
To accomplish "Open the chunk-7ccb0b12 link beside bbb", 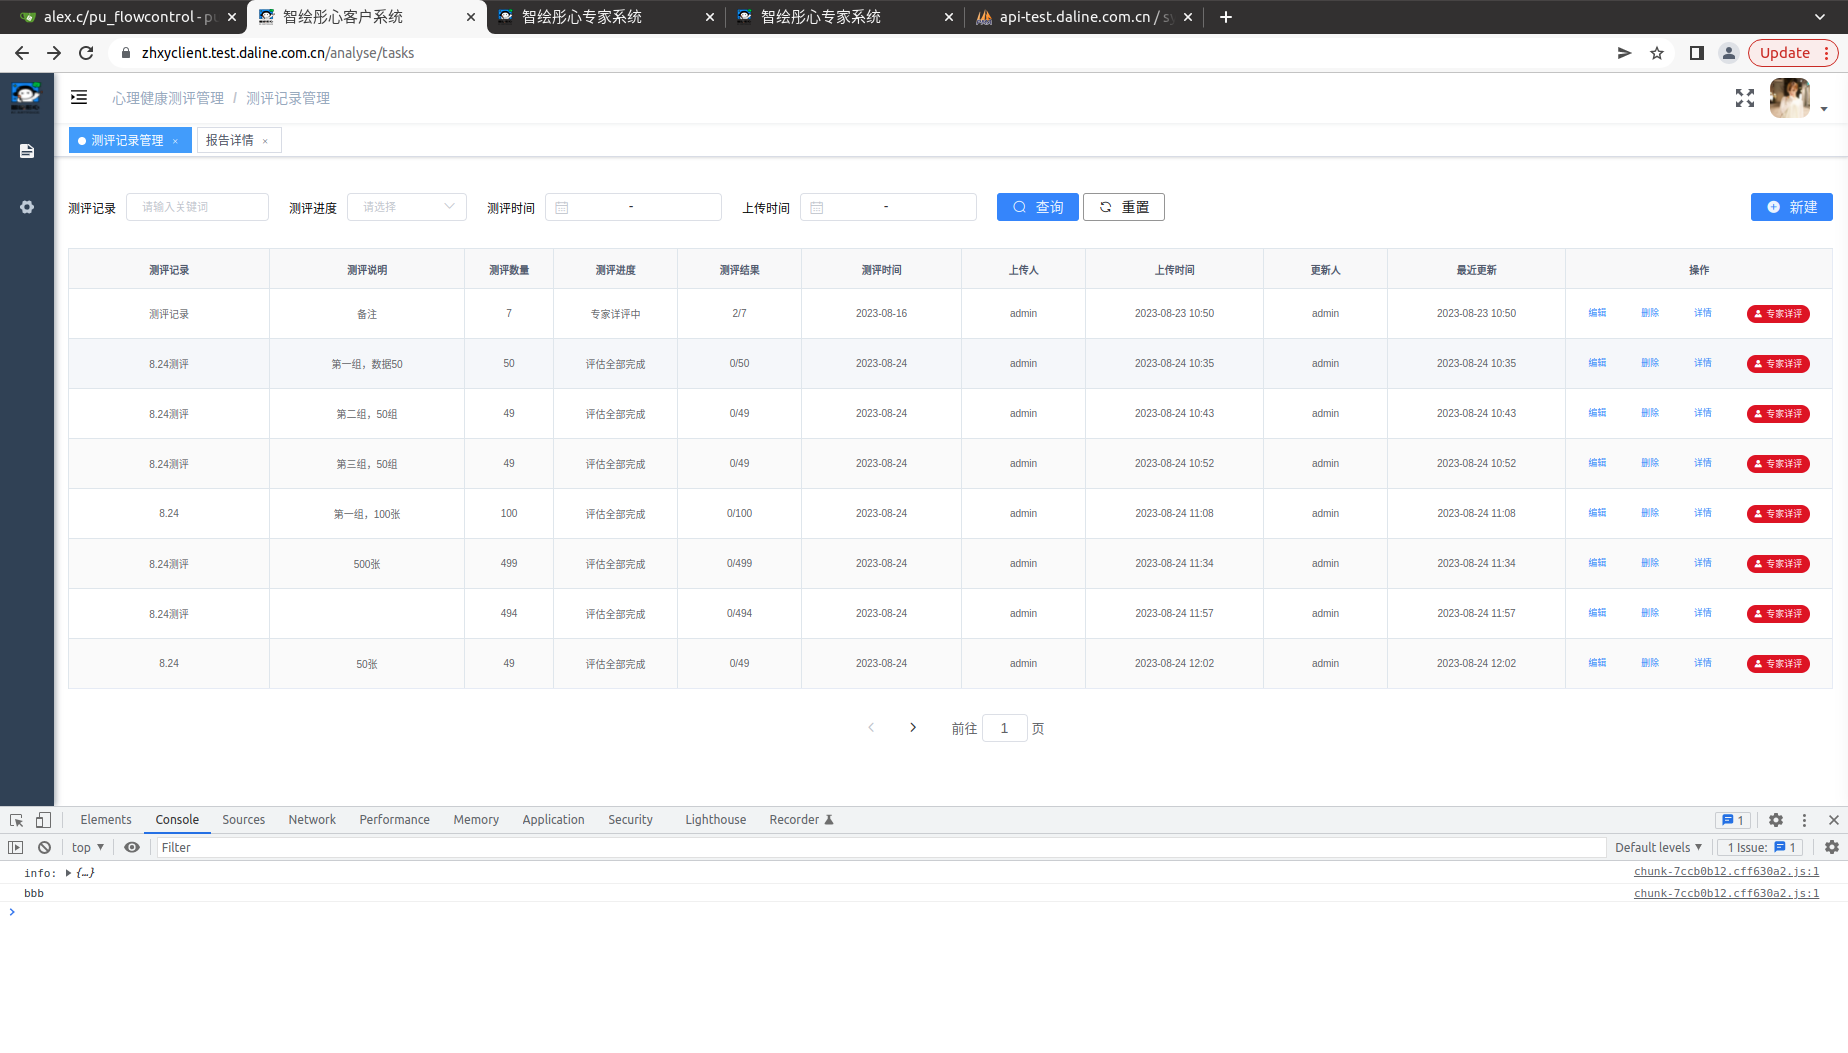I will click(x=1726, y=894).
